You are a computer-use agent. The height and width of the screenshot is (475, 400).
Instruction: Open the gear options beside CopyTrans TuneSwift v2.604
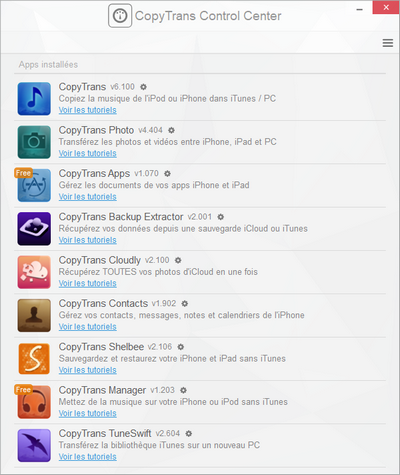point(189,434)
